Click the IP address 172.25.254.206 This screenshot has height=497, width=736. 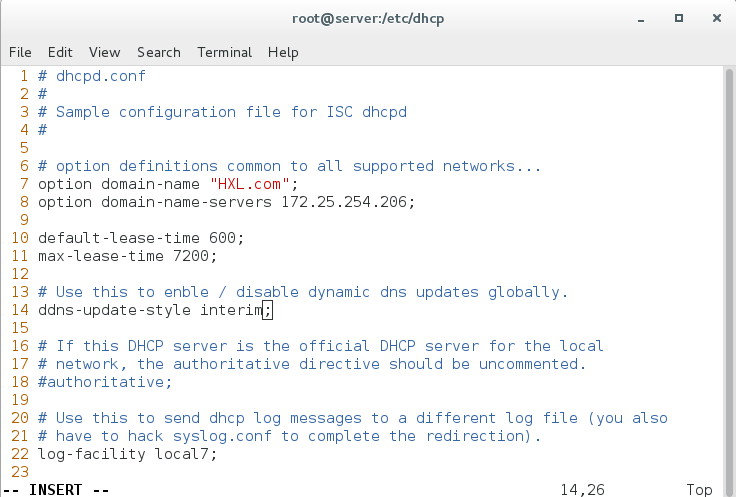coord(344,202)
